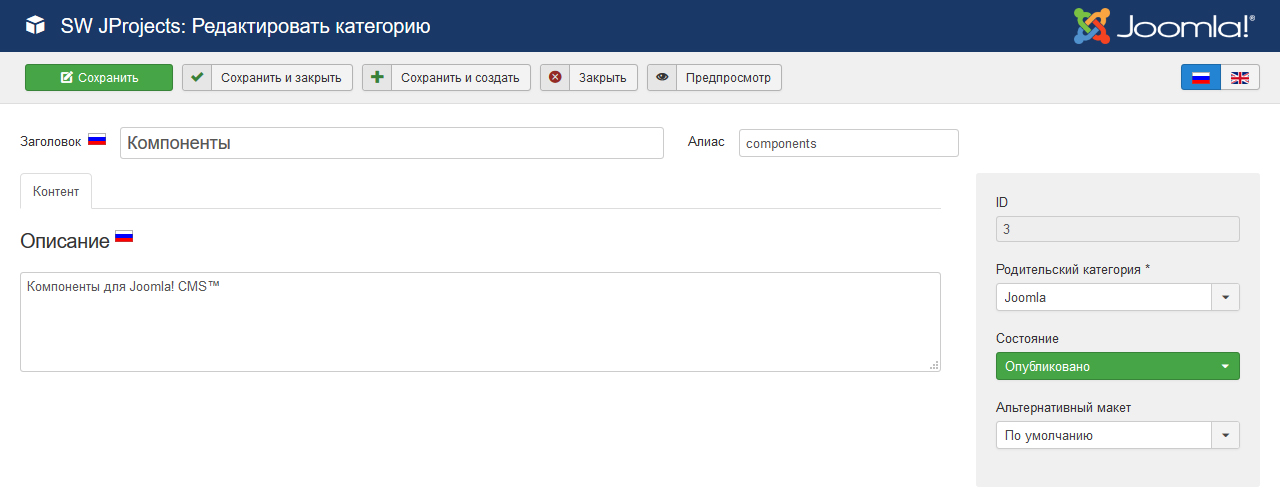Click the green checkmark icon on Save and close
Viewport: 1280px width, 495px height.
coord(197,78)
